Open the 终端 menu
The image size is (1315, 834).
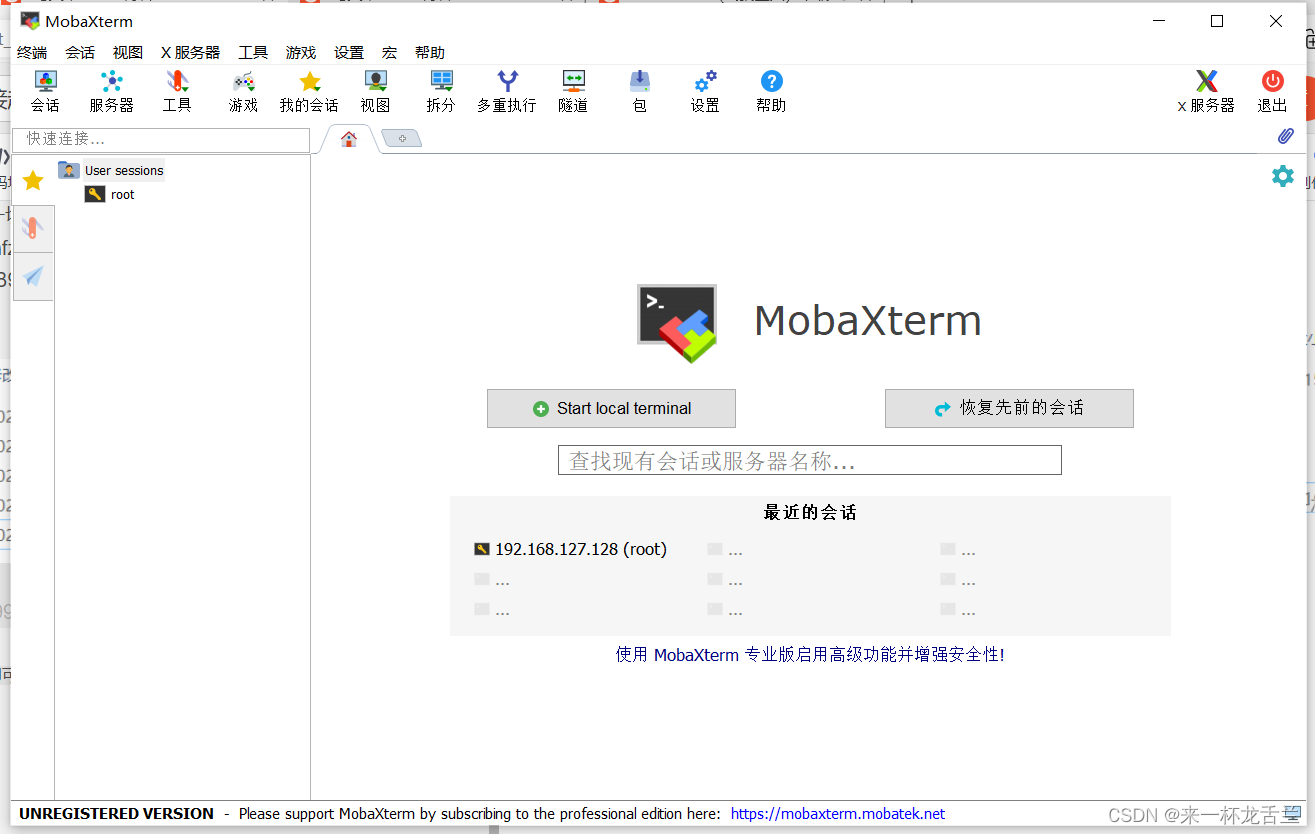click(x=32, y=53)
